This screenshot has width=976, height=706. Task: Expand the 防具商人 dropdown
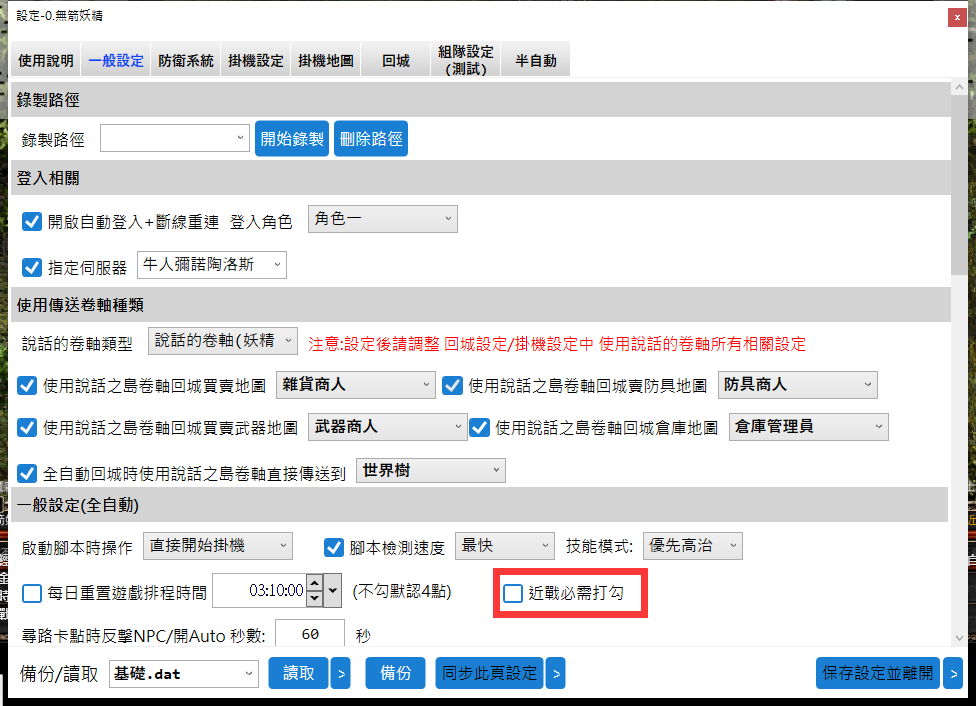pos(797,385)
